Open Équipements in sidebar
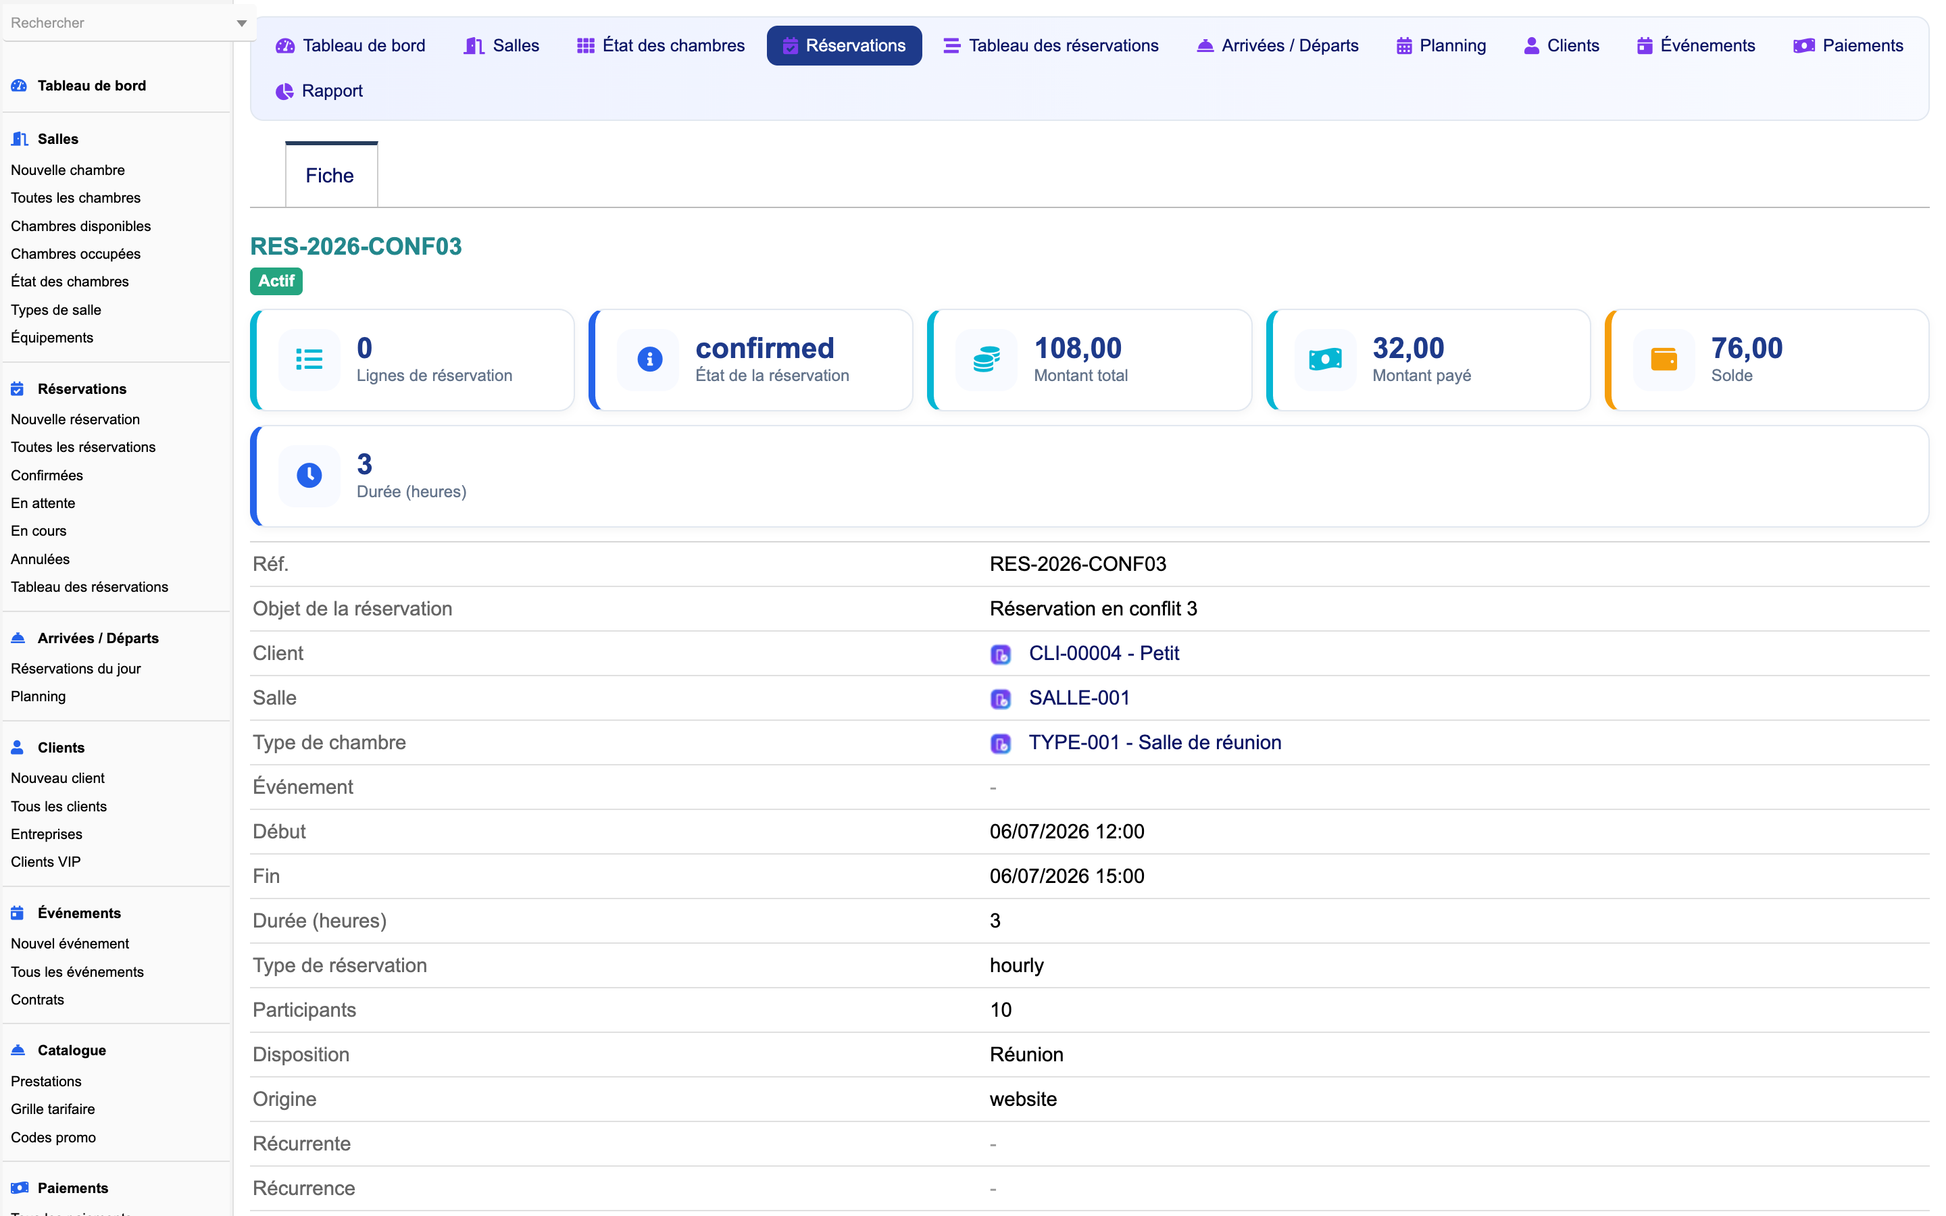 [x=52, y=338]
